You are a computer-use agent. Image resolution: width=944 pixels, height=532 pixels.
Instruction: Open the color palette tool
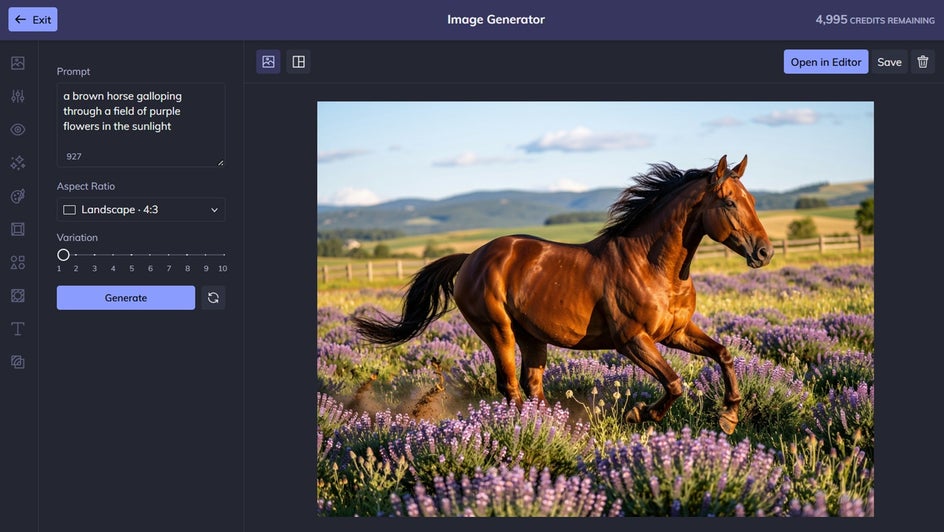coord(17,196)
